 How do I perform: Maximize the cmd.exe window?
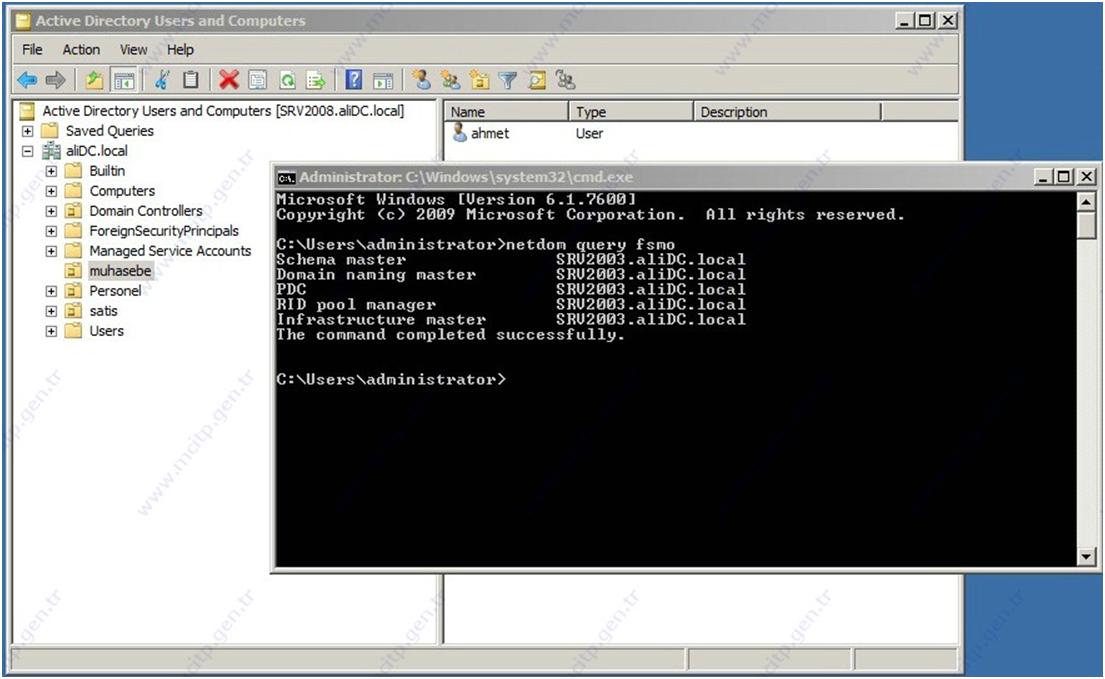pos(1064,177)
